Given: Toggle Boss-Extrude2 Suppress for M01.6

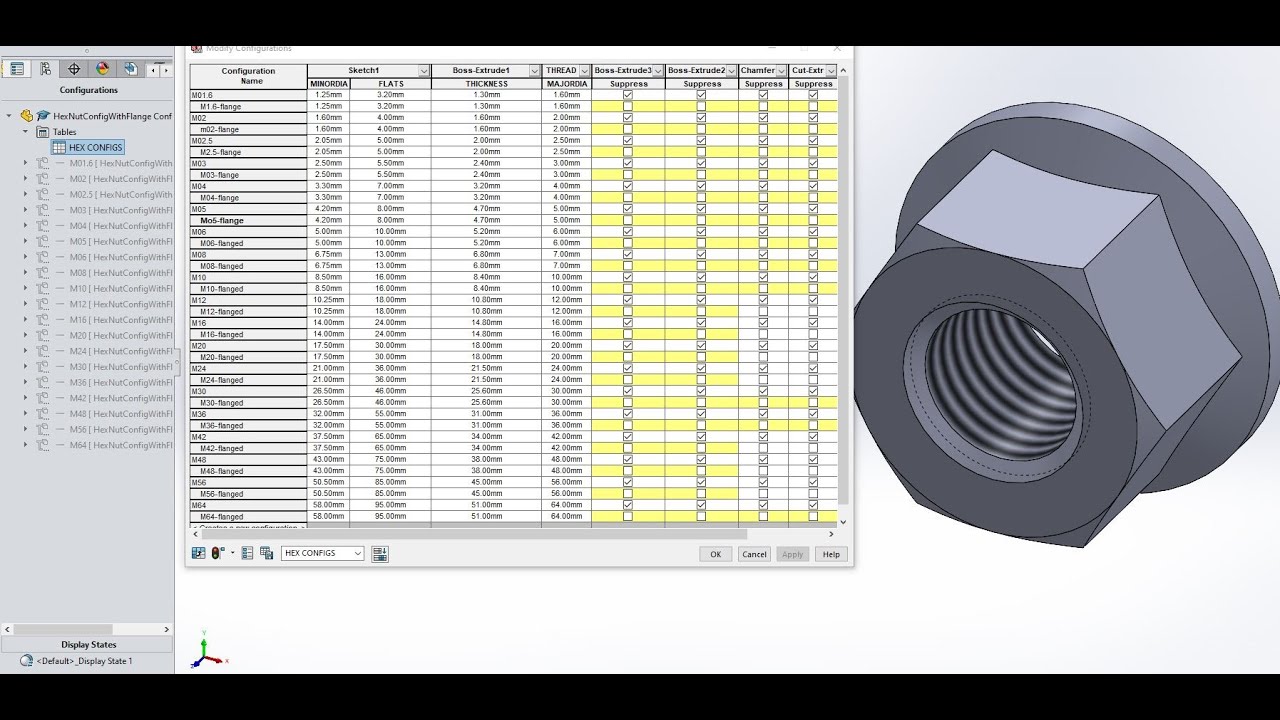Looking at the screenshot, I should pos(701,95).
